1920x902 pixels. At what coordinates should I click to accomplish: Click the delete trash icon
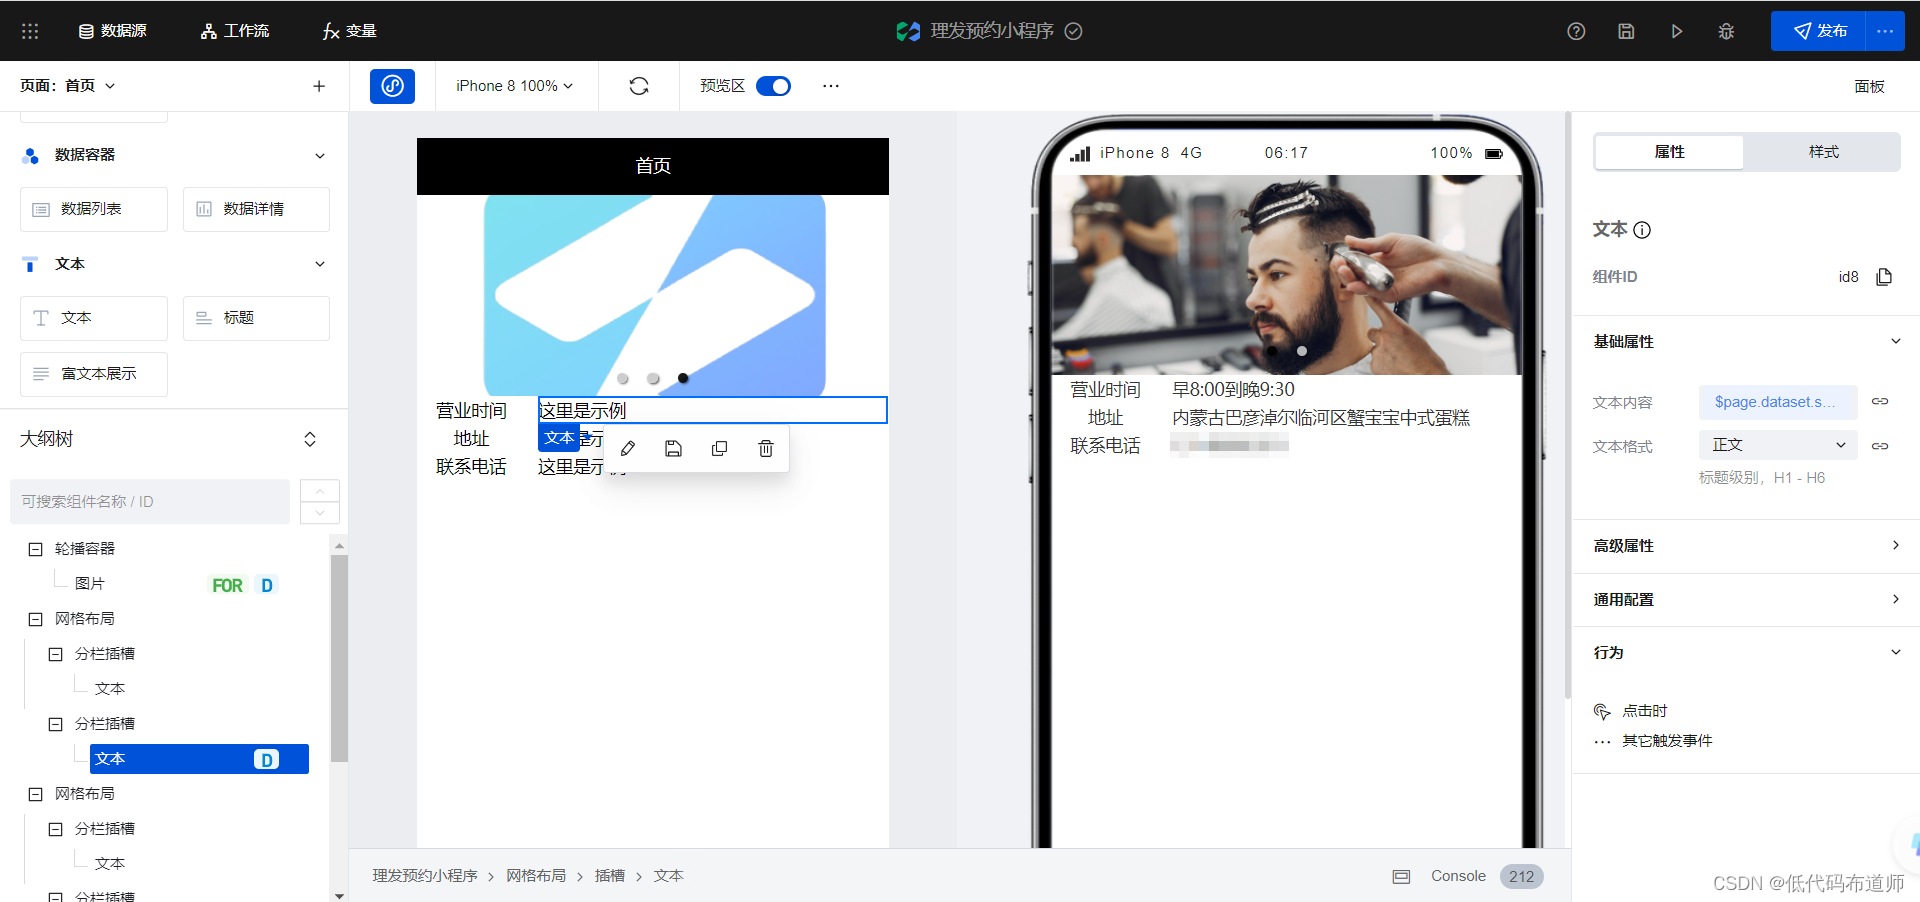766,449
